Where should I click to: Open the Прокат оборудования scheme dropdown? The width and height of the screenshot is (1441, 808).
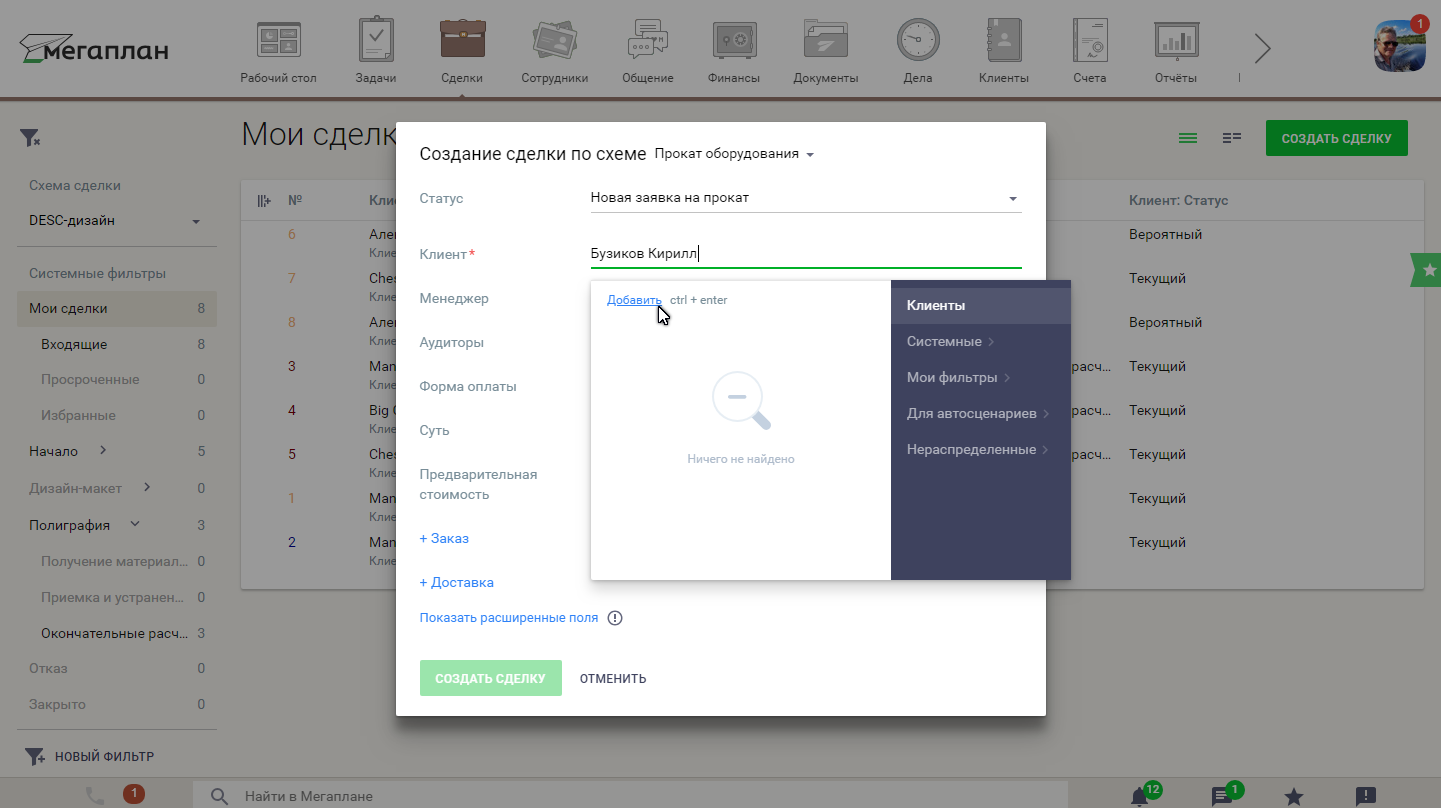pos(734,154)
